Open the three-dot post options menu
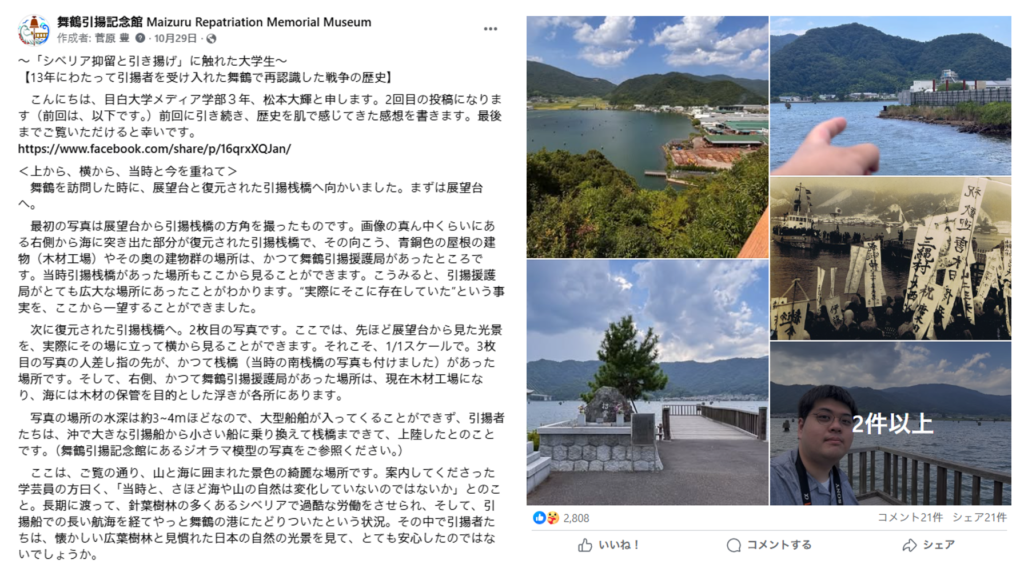Screen dimensions: 1024x568 point(490,29)
